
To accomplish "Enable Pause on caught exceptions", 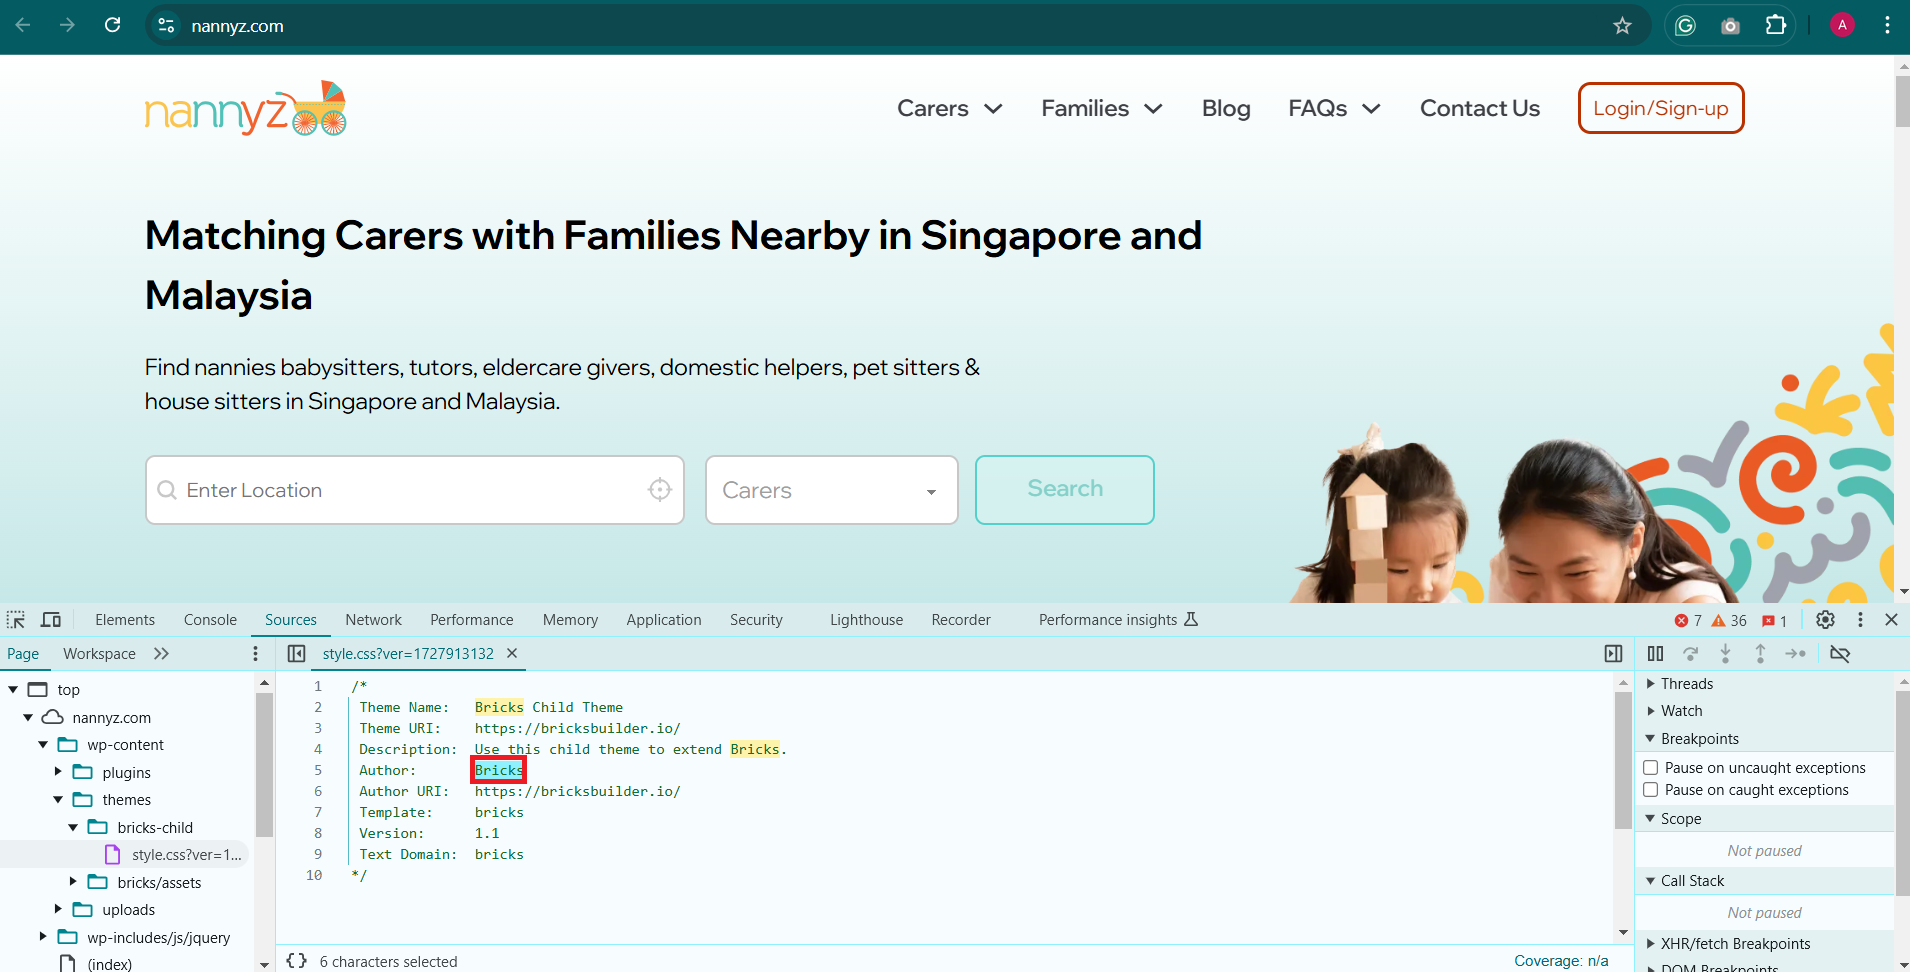I will click(x=1651, y=789).
